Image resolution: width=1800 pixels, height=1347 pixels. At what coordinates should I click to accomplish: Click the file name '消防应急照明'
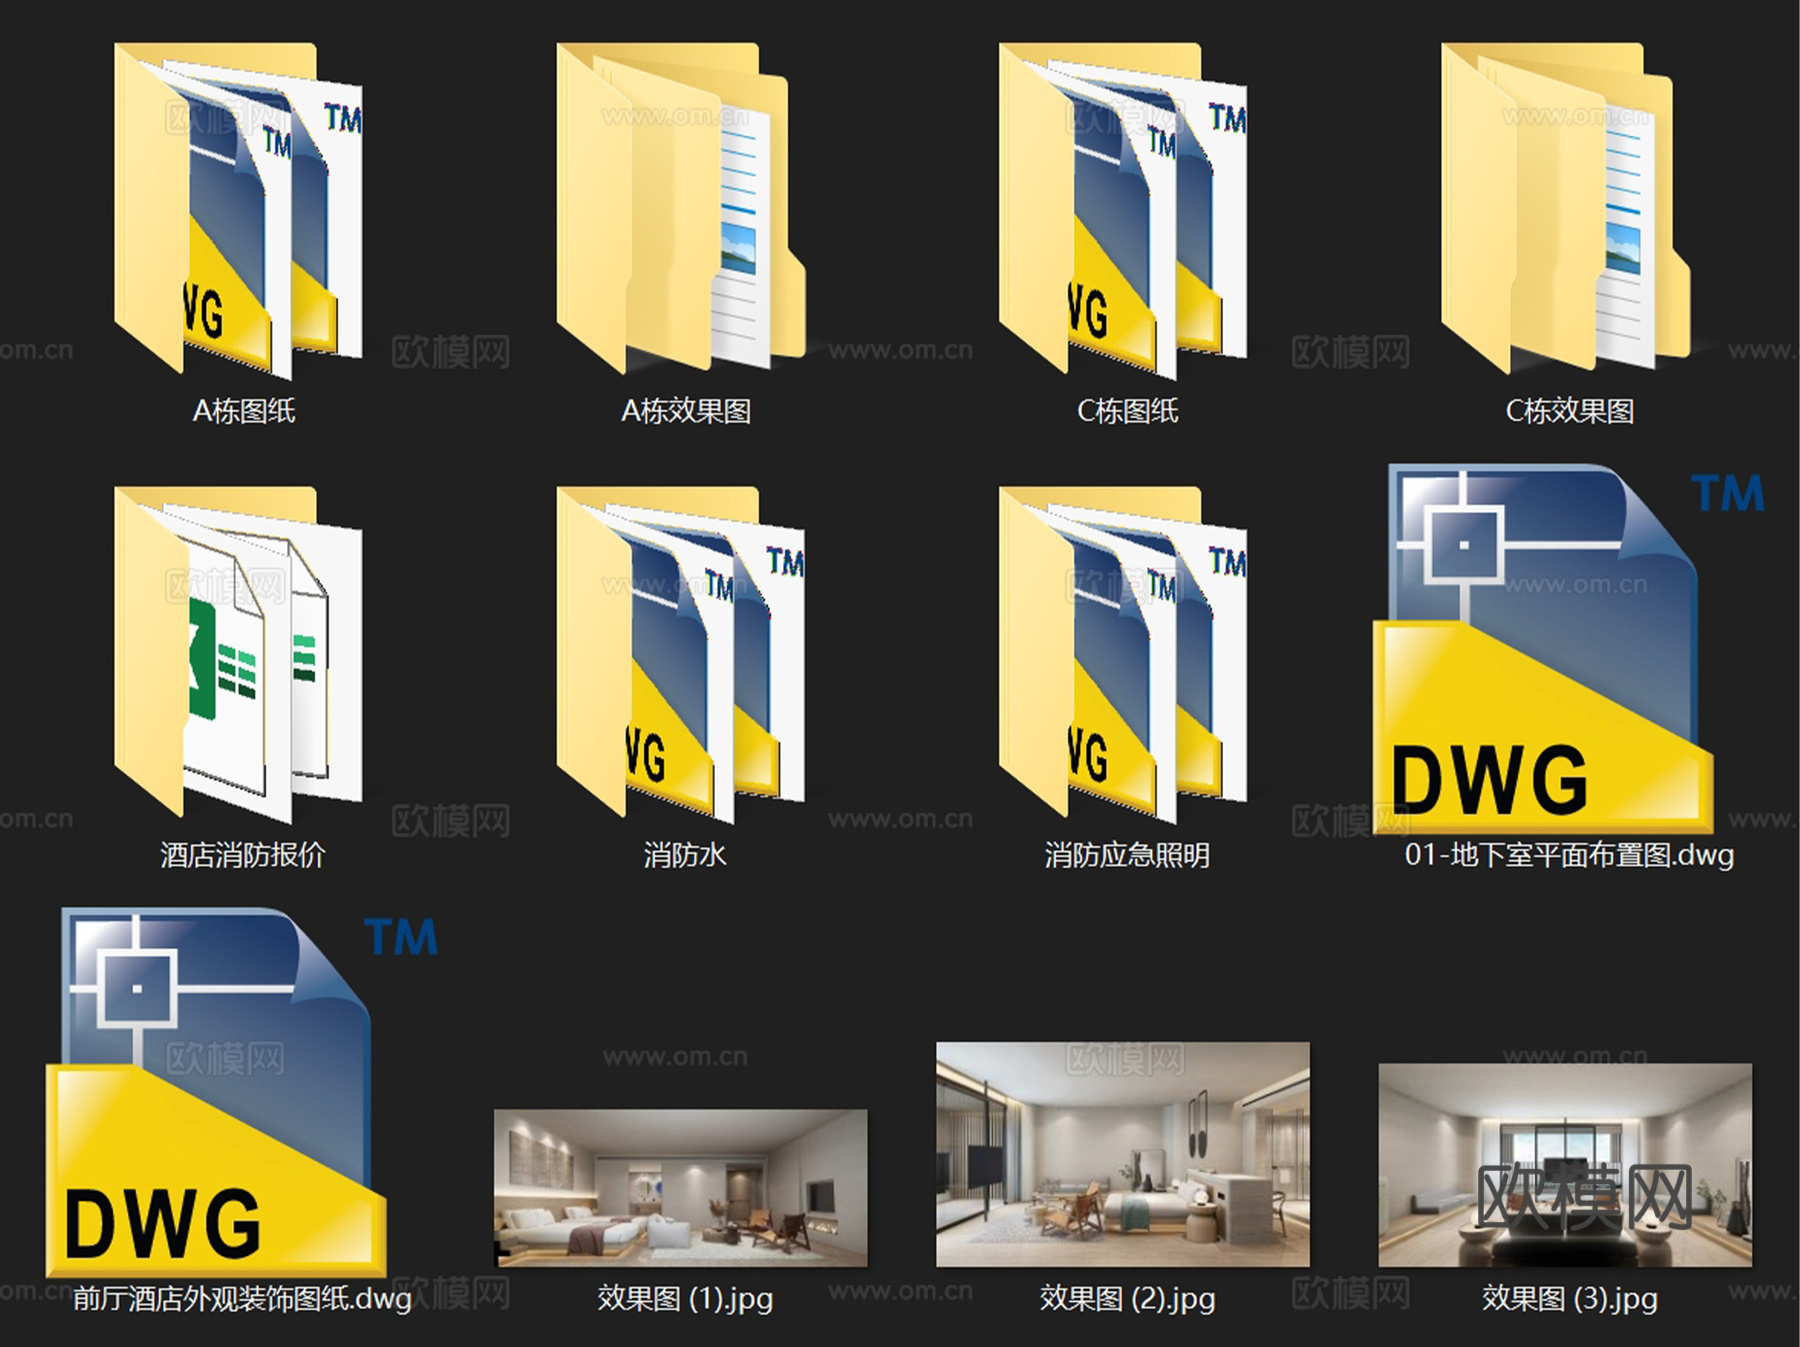coord(1128,855)
